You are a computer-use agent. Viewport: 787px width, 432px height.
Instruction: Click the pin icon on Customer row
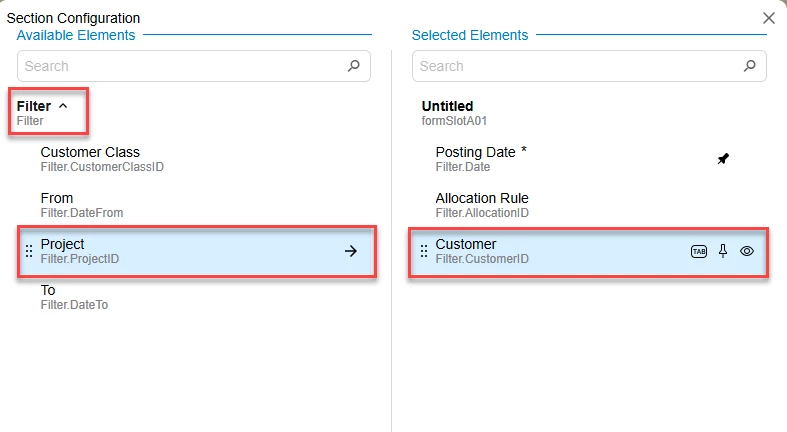tap(723, 251)
